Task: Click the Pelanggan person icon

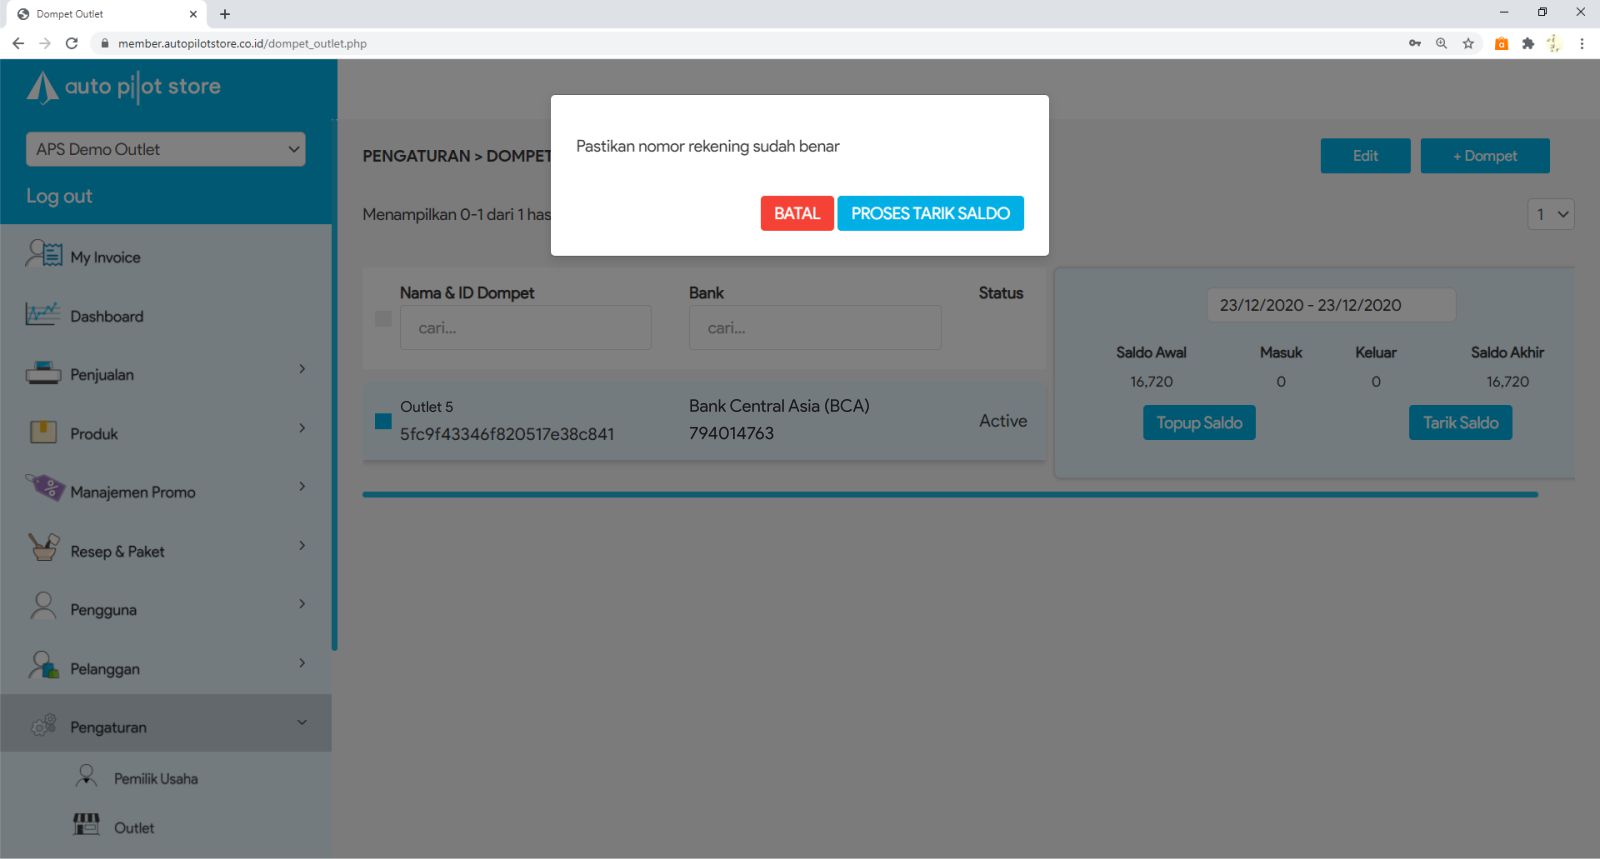Action: (43, 666)
